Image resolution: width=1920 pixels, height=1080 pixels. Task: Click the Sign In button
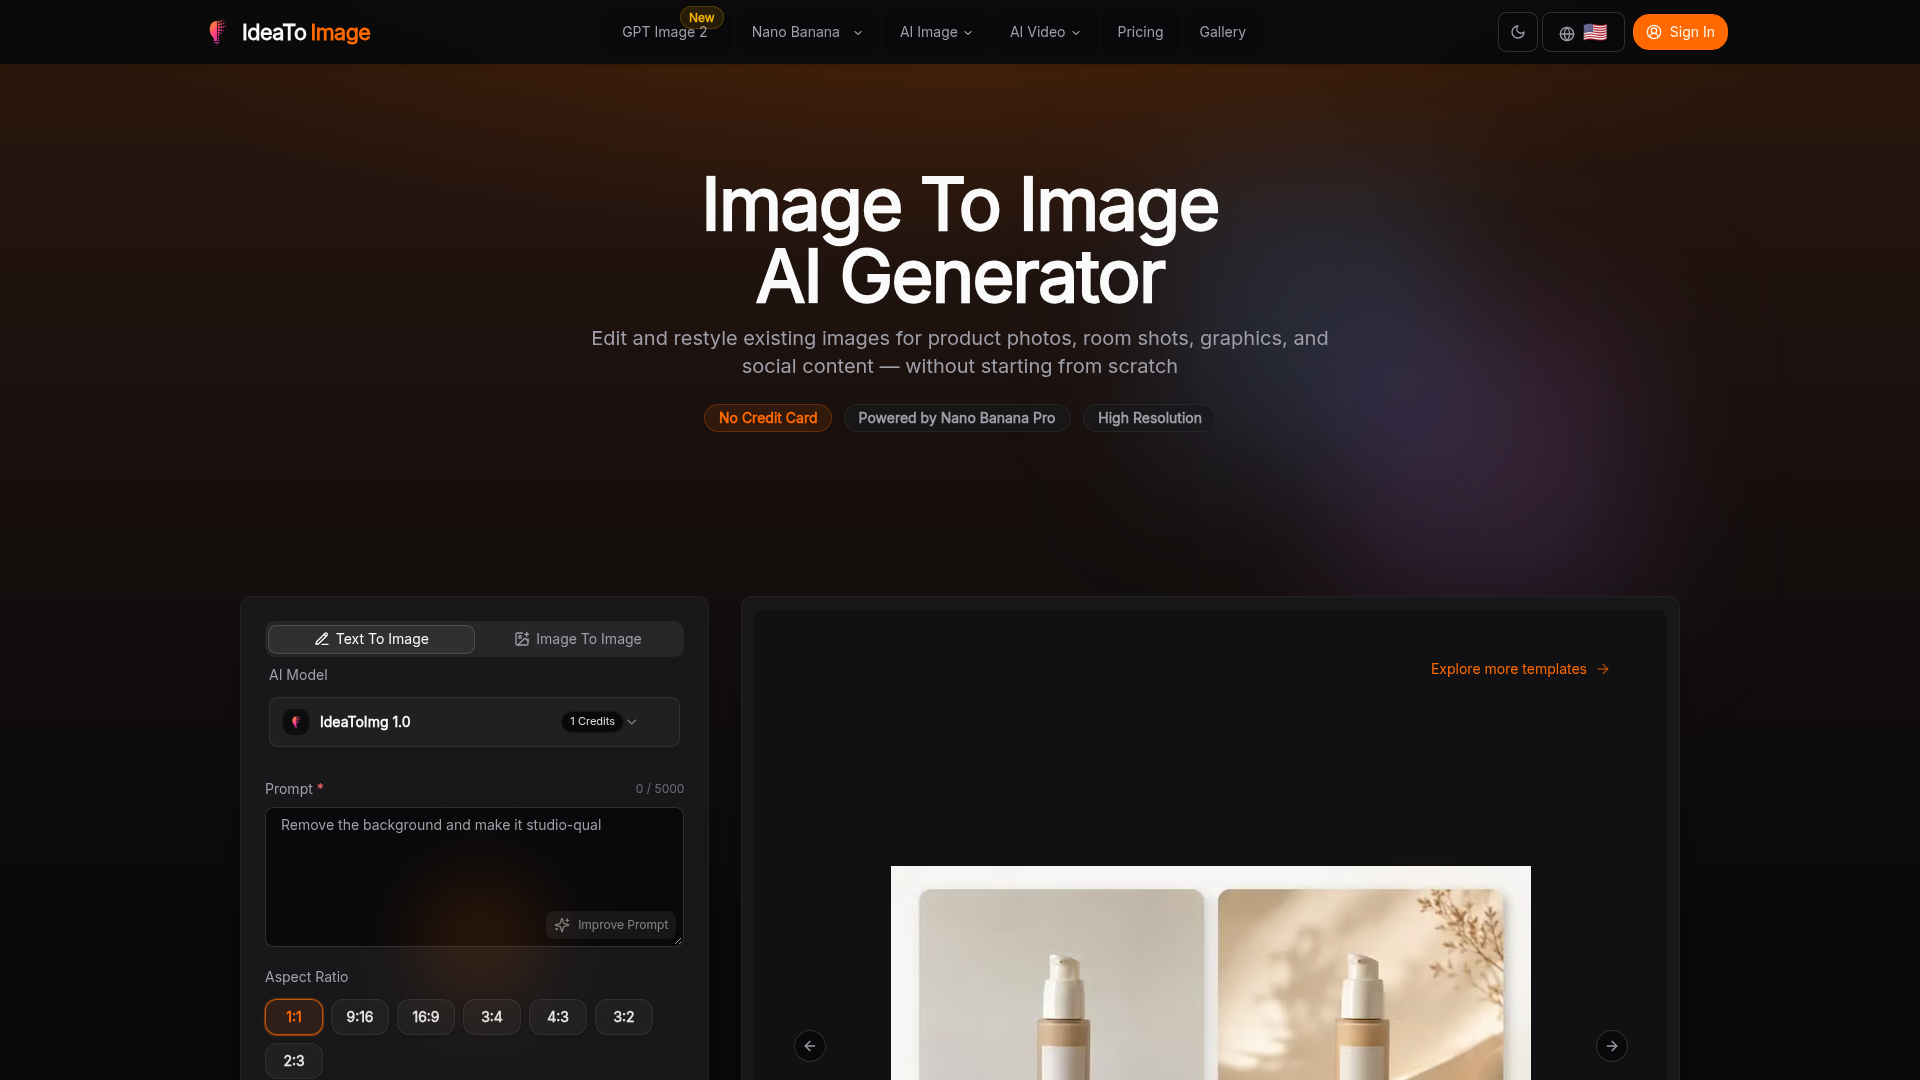point(1680,32)
